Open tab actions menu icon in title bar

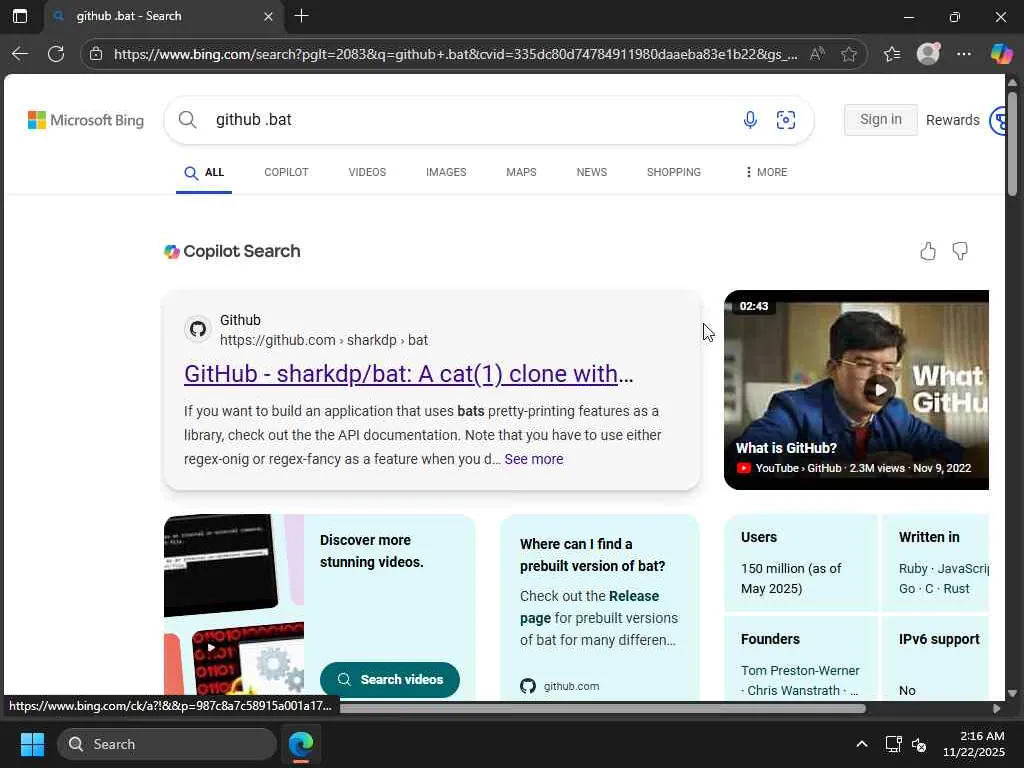click(x=20, y=16)
